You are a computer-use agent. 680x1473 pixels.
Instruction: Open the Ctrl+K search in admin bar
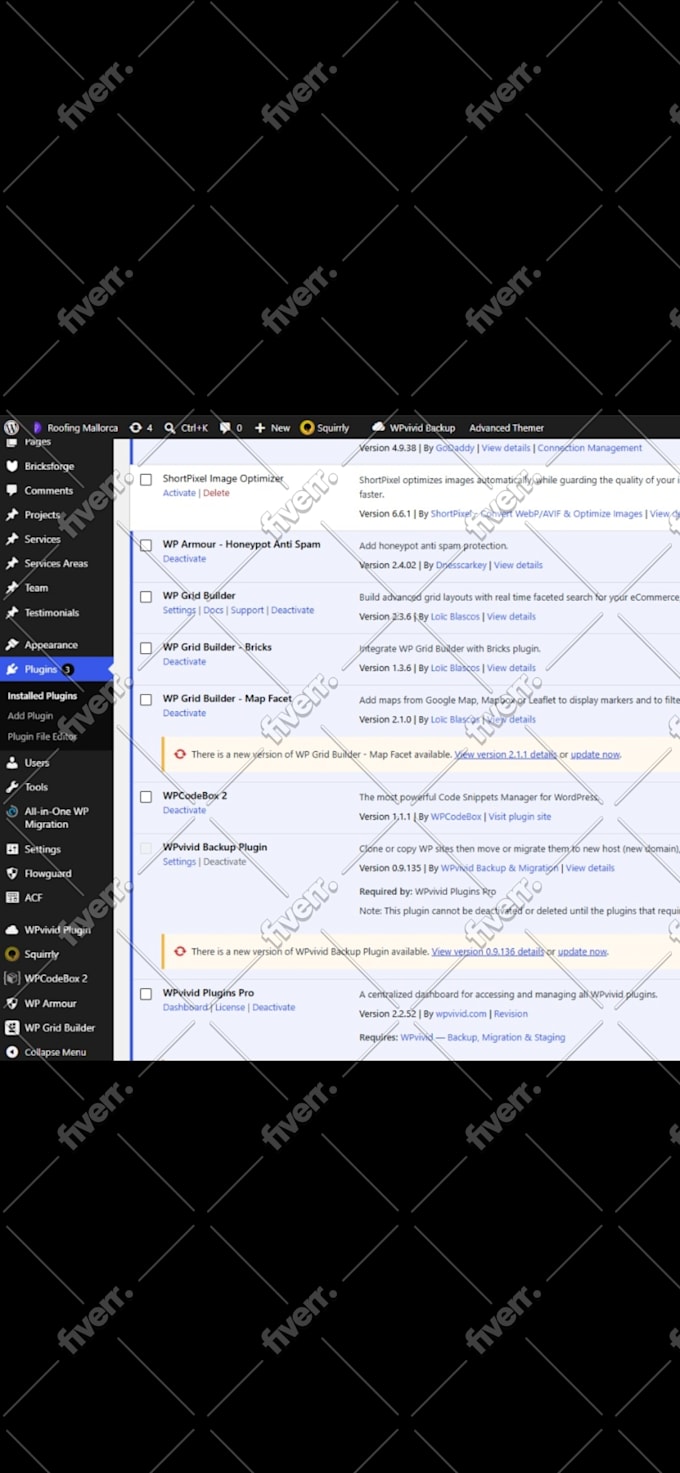pyautogui.click(x=186, y=428)
